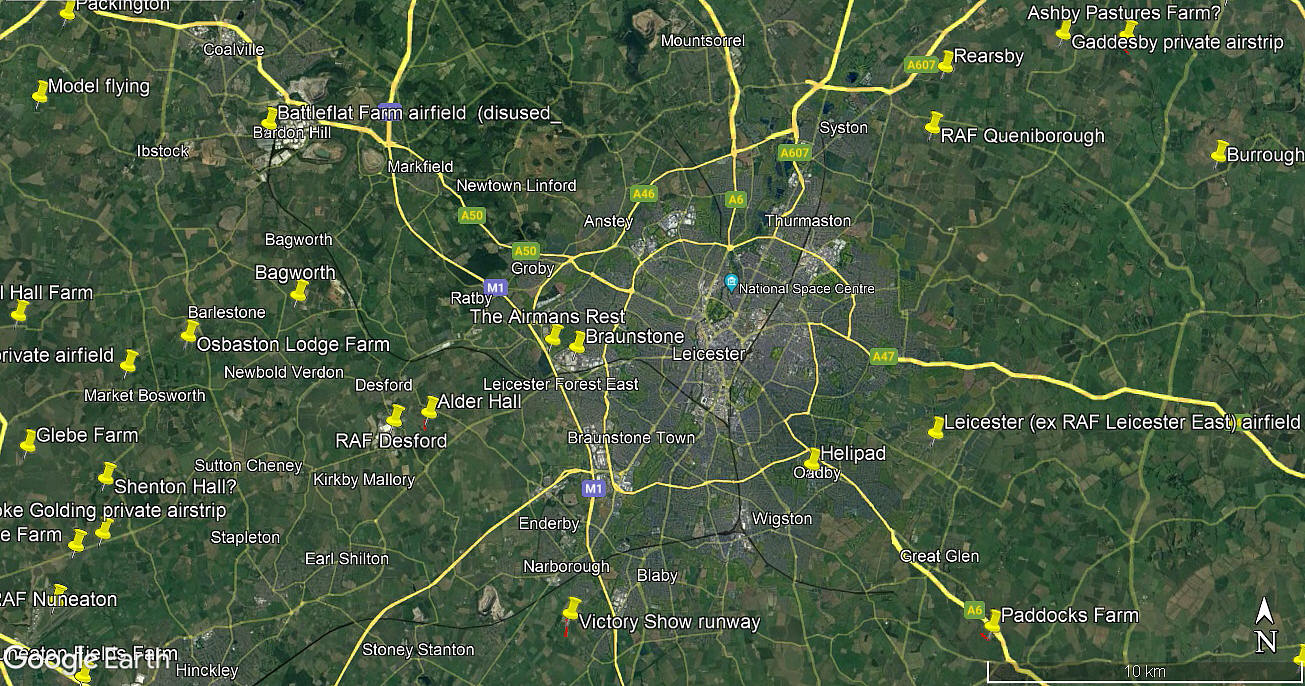The height and width of the screenshot is (686, 1305).
Task: Click the Leicester city label
Action: 709,354
